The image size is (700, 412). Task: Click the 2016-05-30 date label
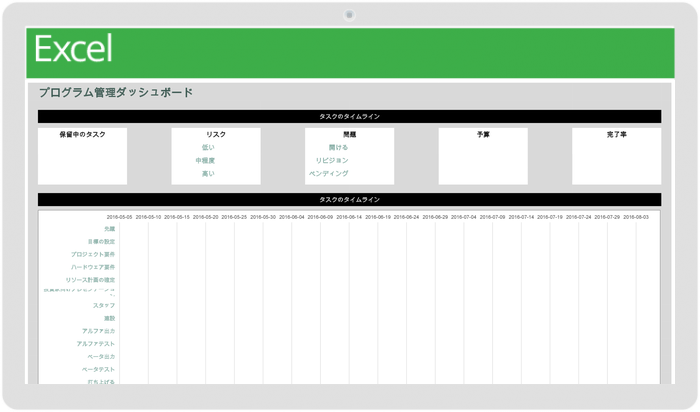pos(263,217)
